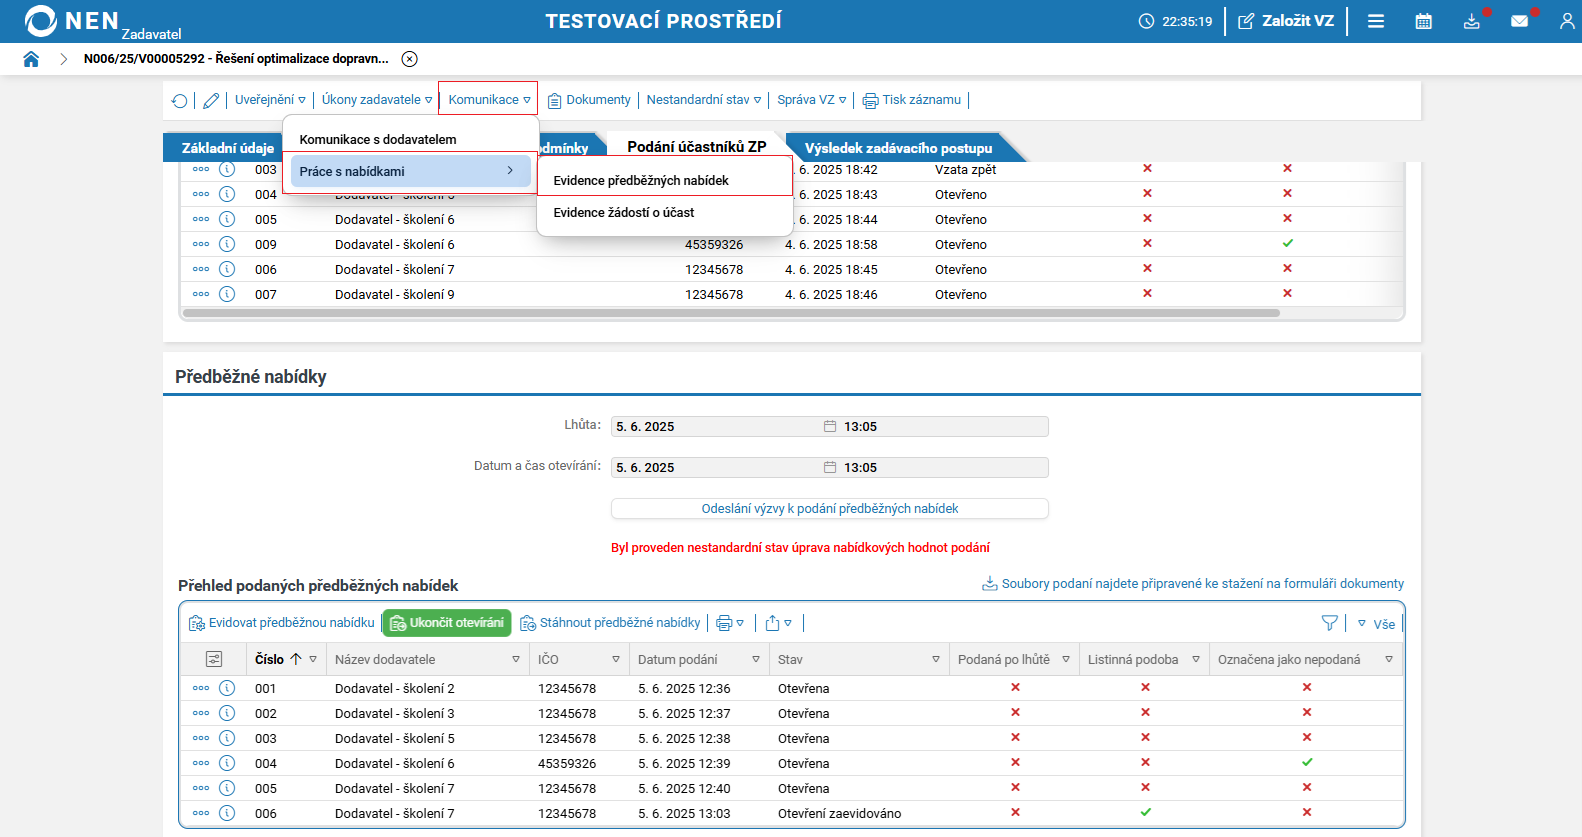1582x837 pixels.
Task: Close the N006/25/V00005292 breadcrumb tab
Action: pyautogui.click(x=410, y=59)
